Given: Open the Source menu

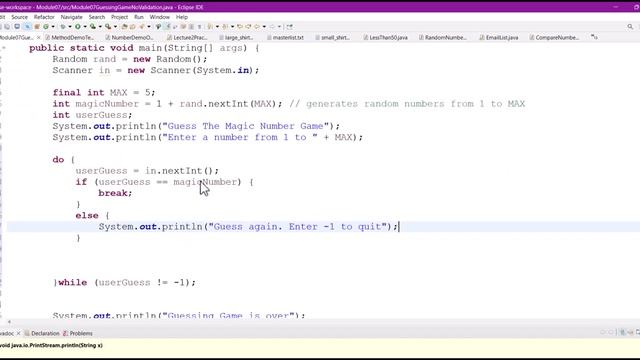Looking at the screenshot, I should pos(19,17).
